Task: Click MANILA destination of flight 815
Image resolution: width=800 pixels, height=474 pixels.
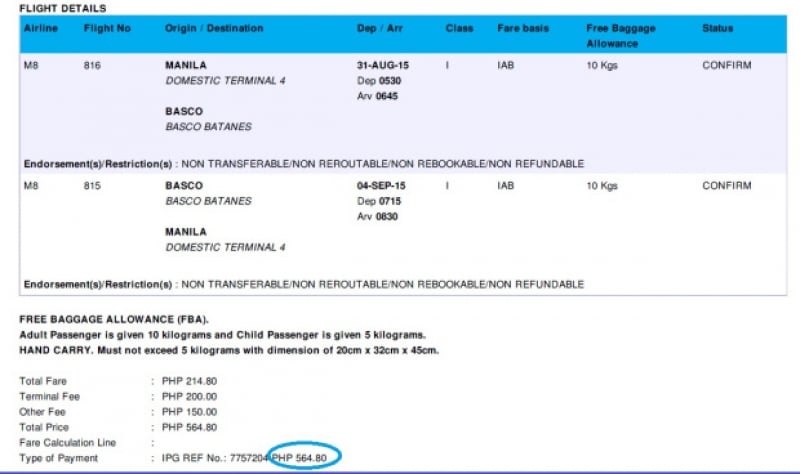Action: (186, 232)
